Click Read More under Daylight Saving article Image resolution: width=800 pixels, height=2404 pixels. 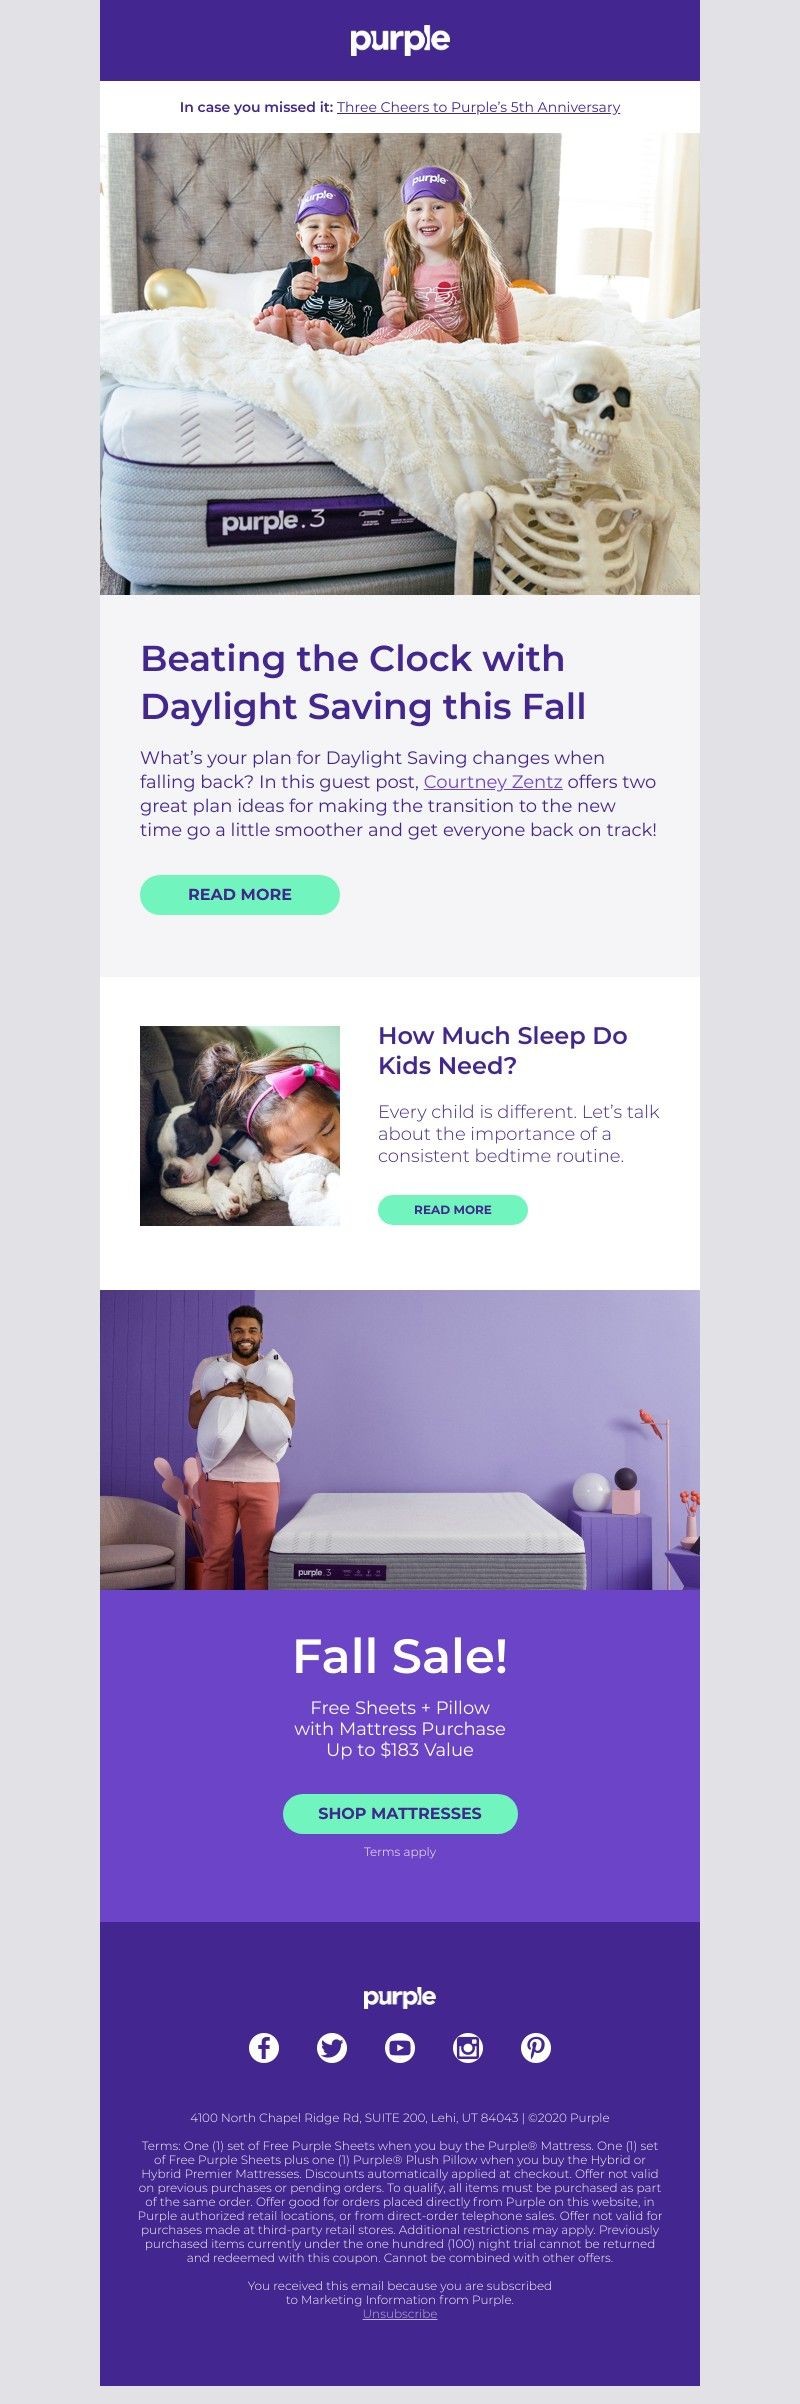[x=240, y=895]
